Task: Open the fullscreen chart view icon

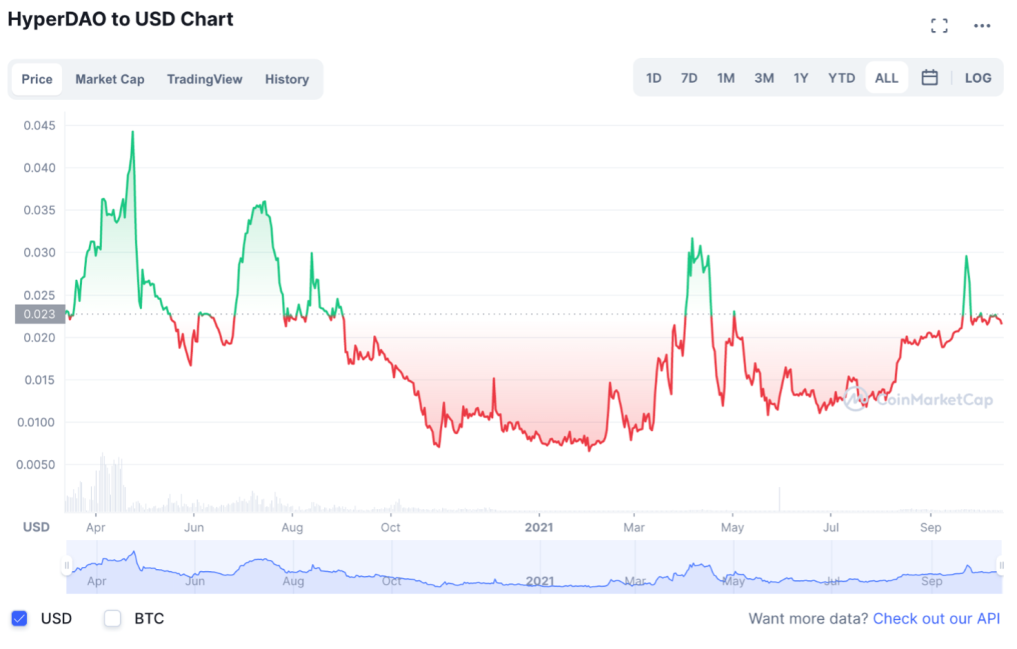Action: pyautogui.click(x=939, y=26)
